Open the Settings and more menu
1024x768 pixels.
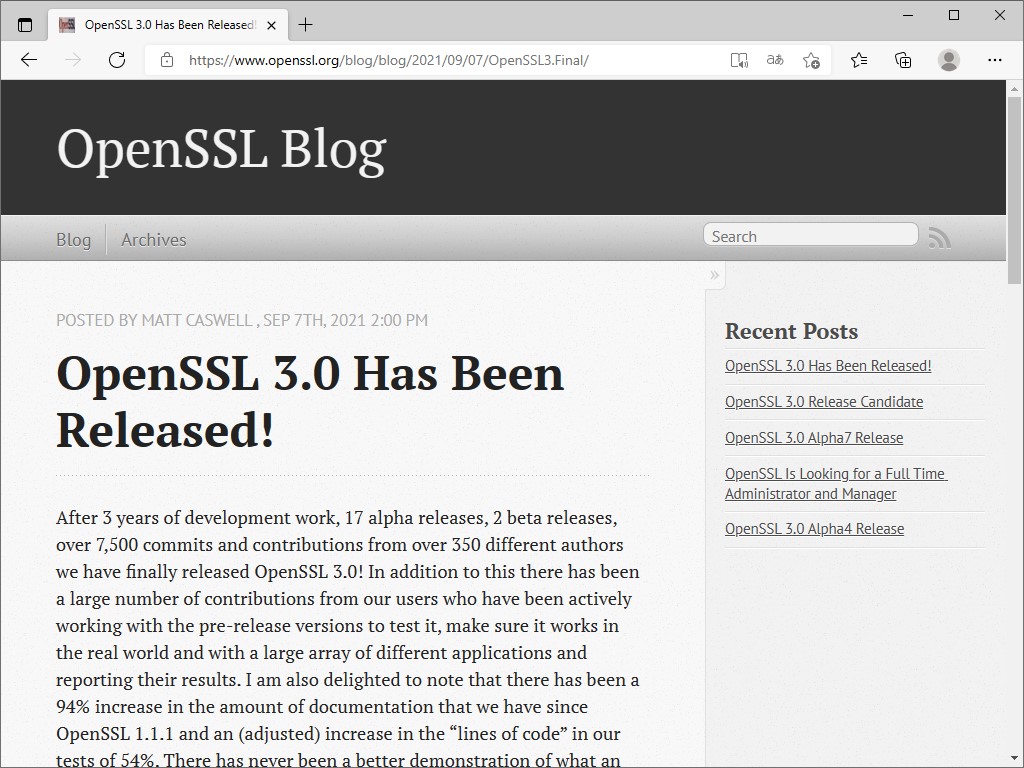(995, 60)
